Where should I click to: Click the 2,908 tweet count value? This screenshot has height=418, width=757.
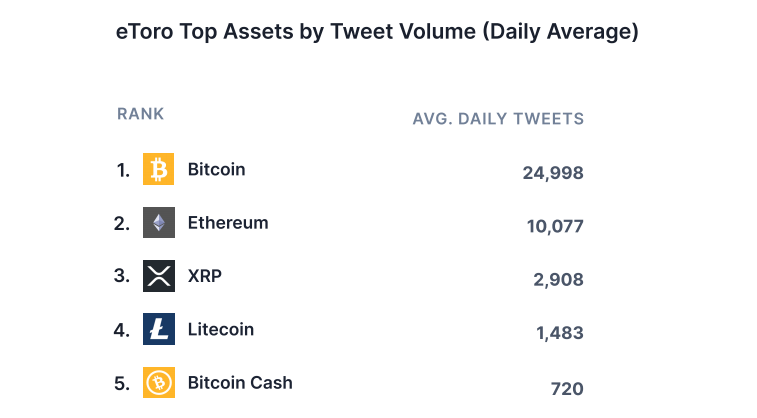point(559,279)
